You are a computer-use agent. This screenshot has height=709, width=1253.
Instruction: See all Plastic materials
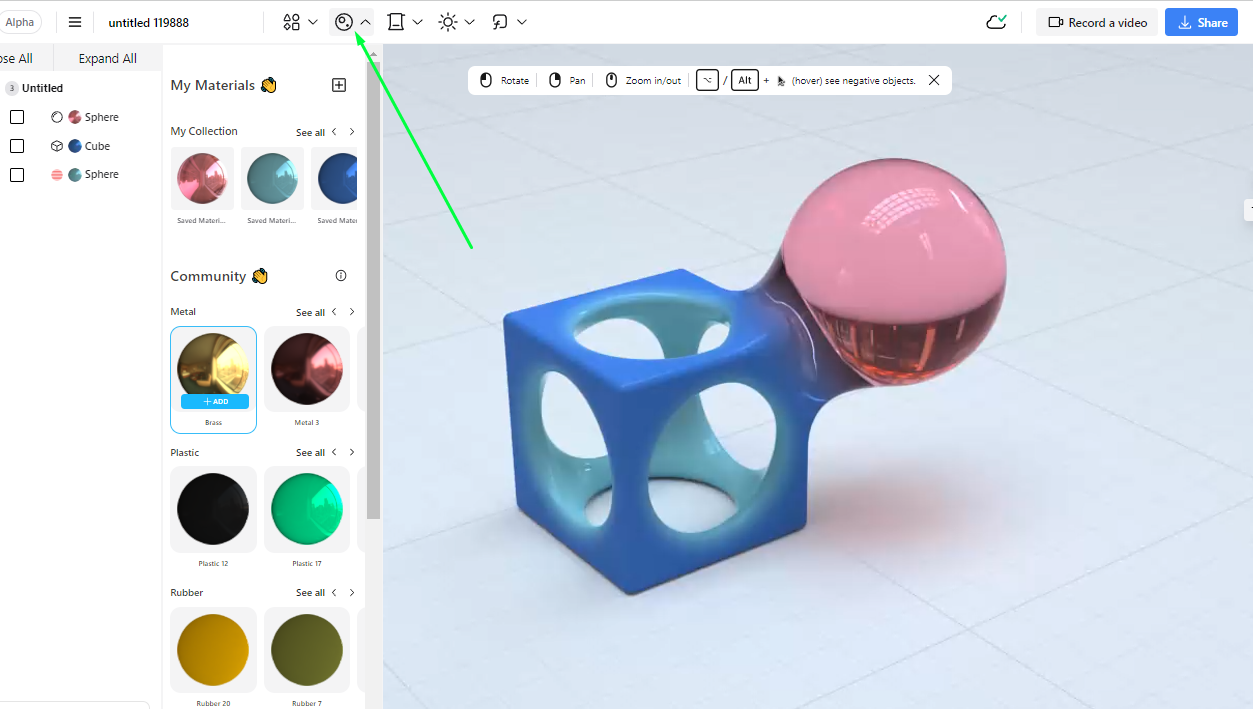pos(310,452)
